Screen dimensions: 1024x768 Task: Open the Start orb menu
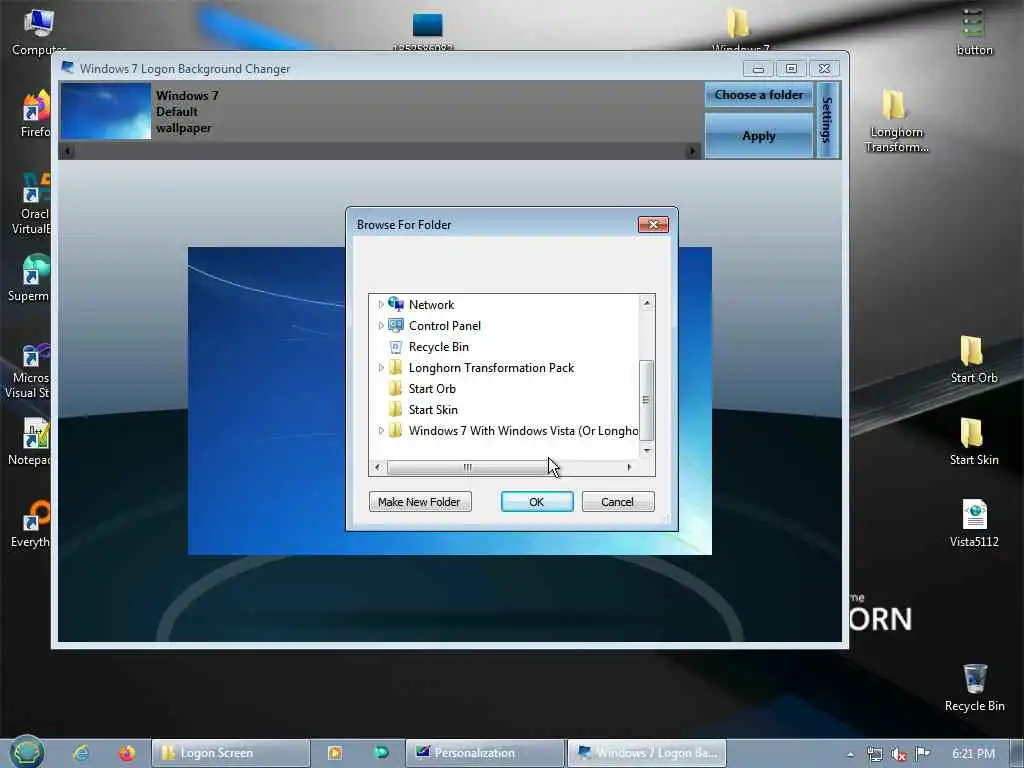click(27, 752)
